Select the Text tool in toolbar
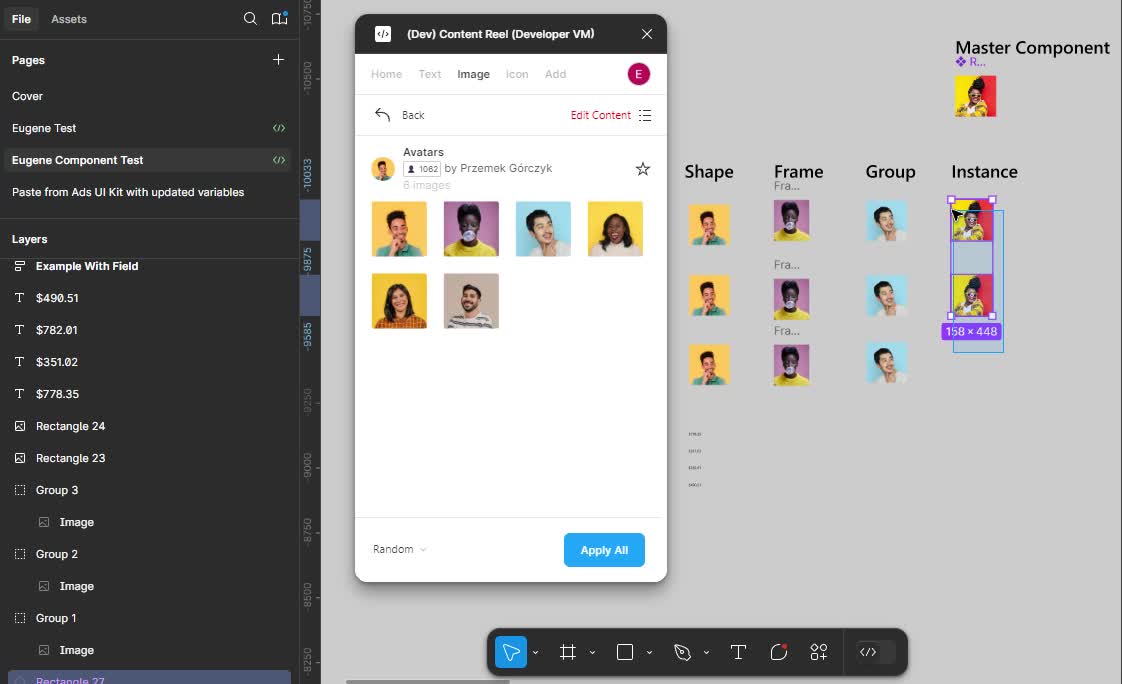This screenshot has height=684, width=1122. pyautogui.click(x=738, y=652)
